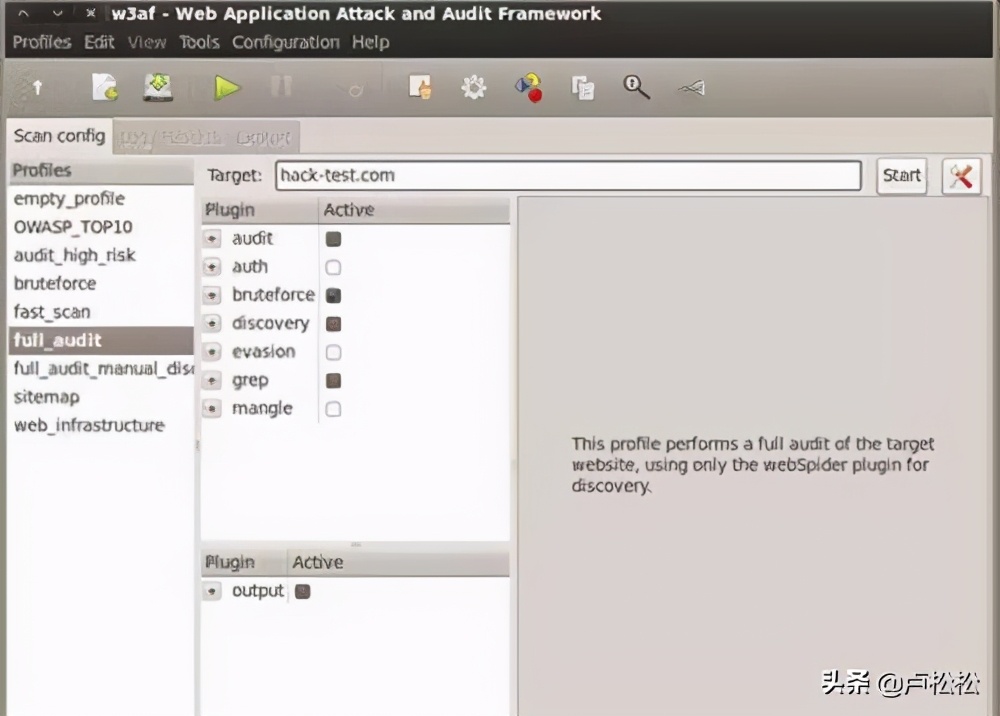Click the gear icon in the toolbar
This screenshot has width=1000, height=716.
pos(473,88)
